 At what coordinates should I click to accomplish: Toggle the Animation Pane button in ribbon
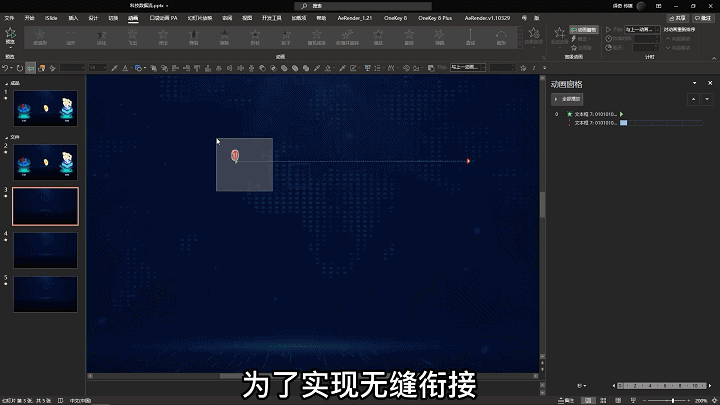[585, 30]
